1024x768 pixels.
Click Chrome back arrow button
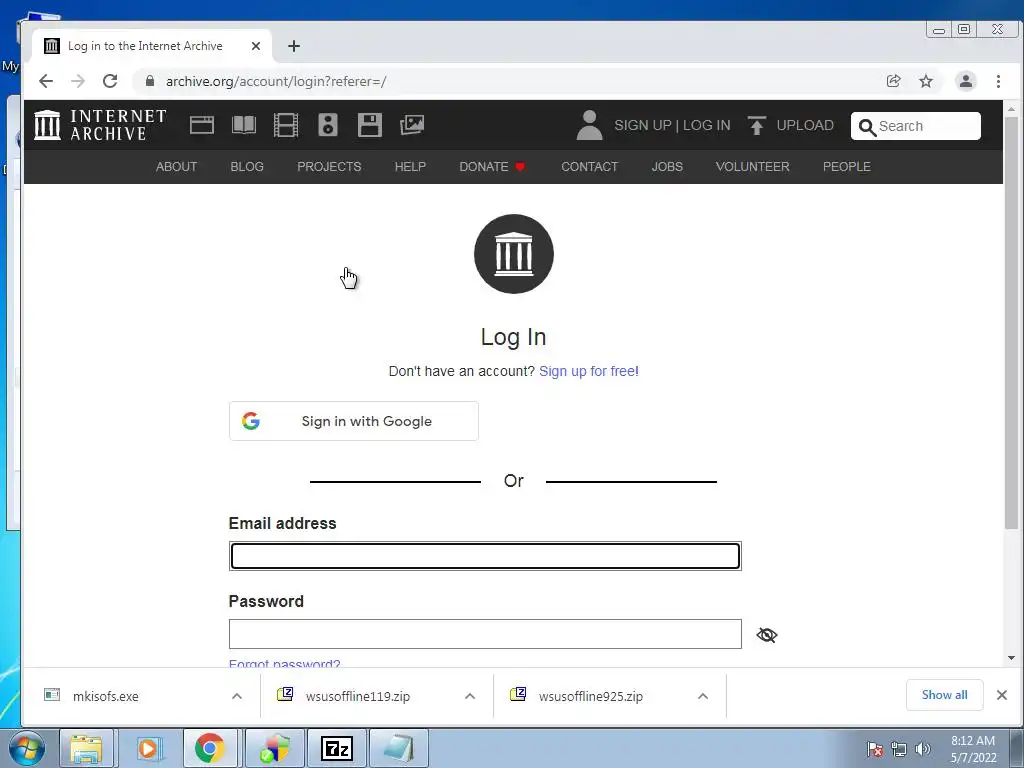coord(46,81)
